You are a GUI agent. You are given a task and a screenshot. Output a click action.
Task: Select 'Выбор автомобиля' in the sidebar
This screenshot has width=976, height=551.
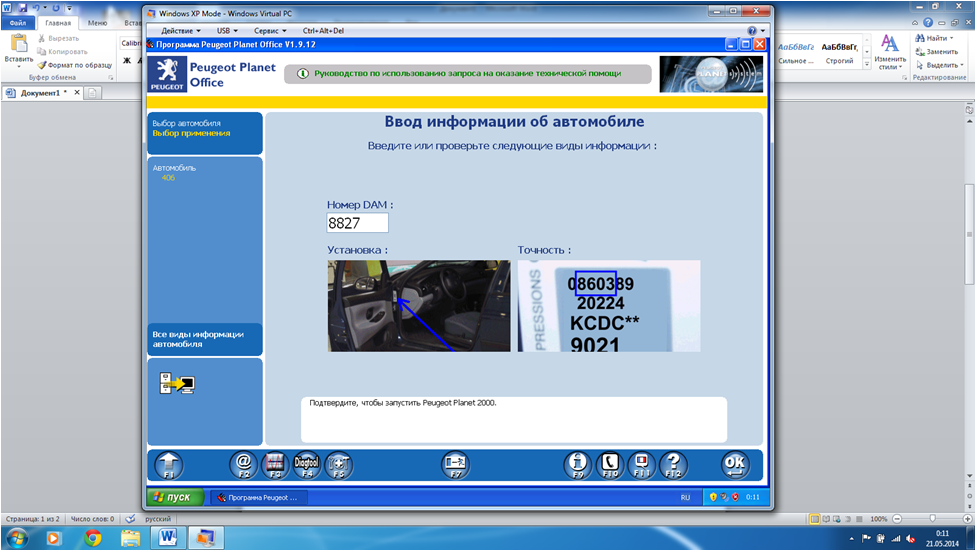[x=187, y=123]
